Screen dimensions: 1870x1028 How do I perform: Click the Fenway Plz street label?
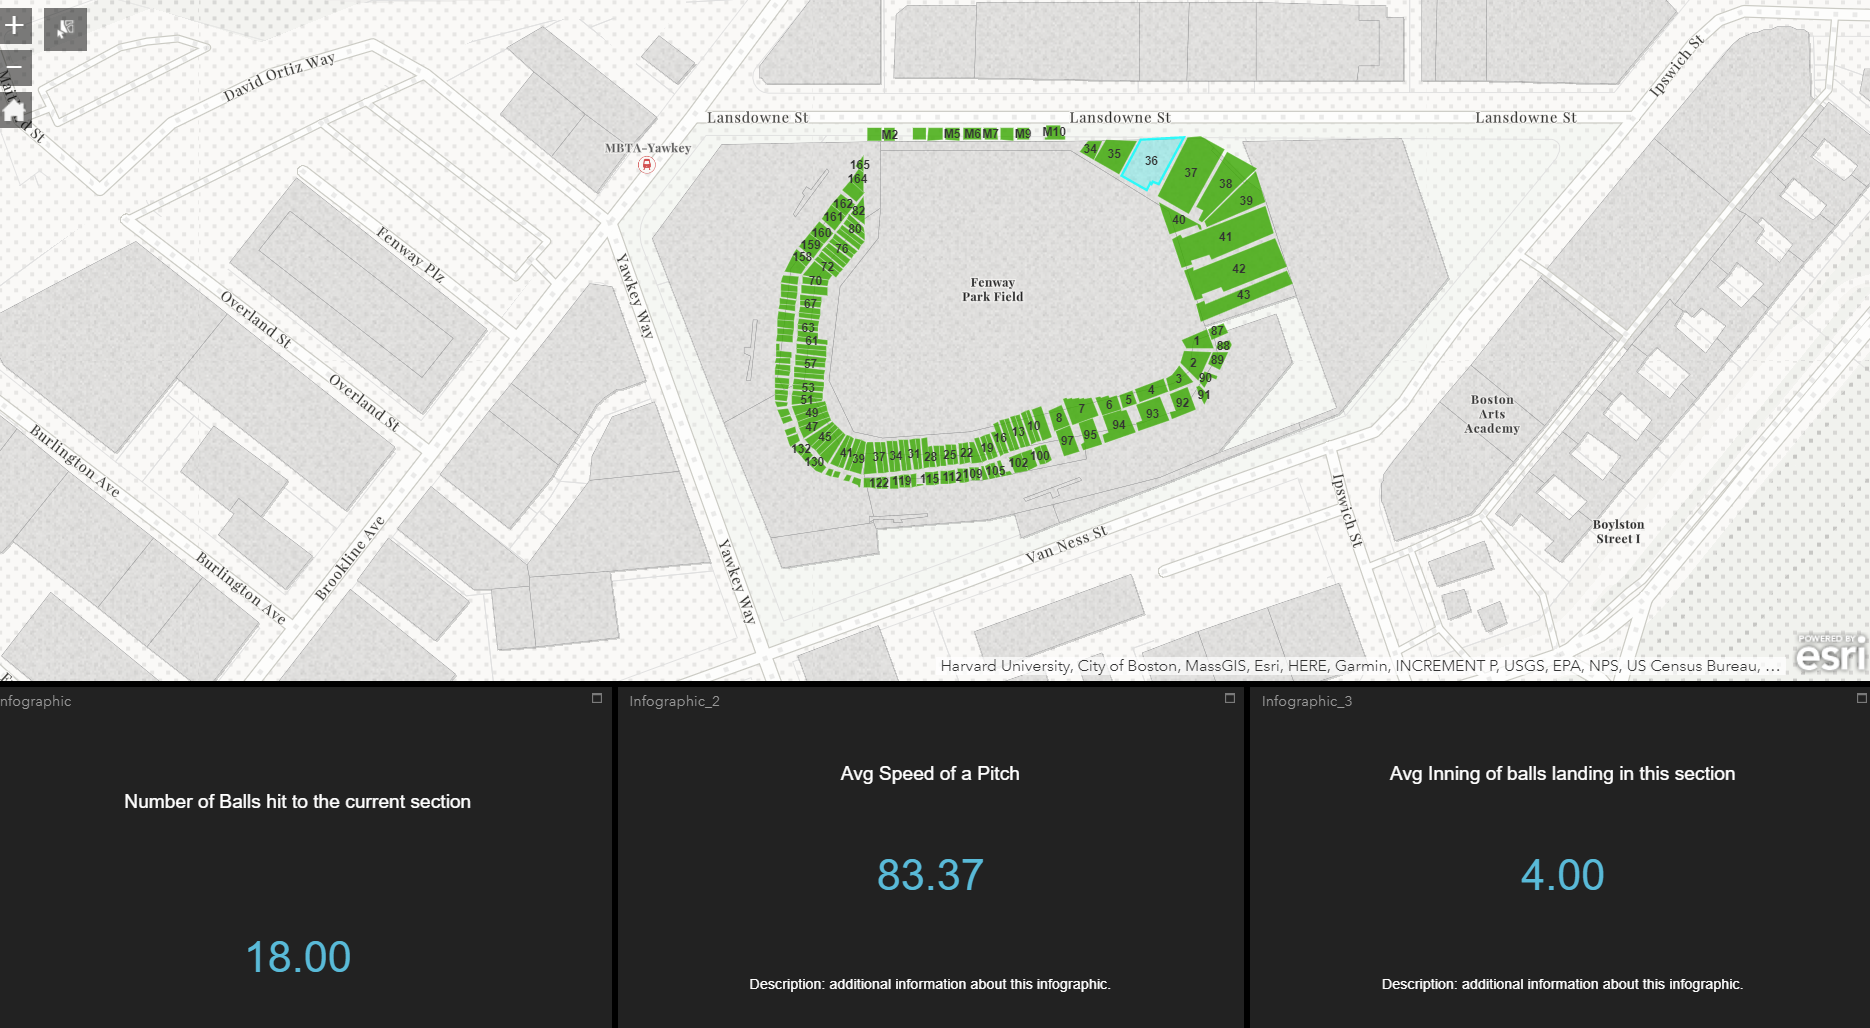coord(410,254)
